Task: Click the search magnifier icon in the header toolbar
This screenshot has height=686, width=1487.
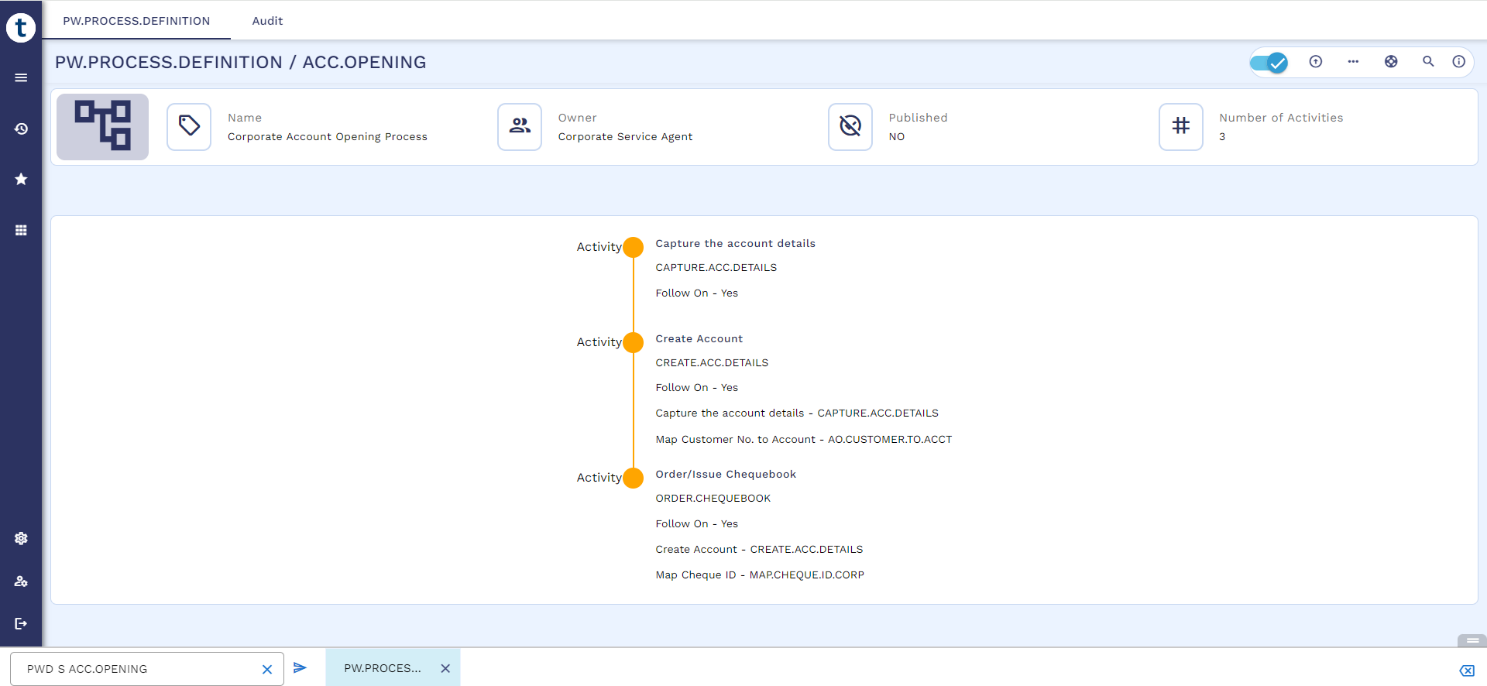Action: pos(1428,62)
